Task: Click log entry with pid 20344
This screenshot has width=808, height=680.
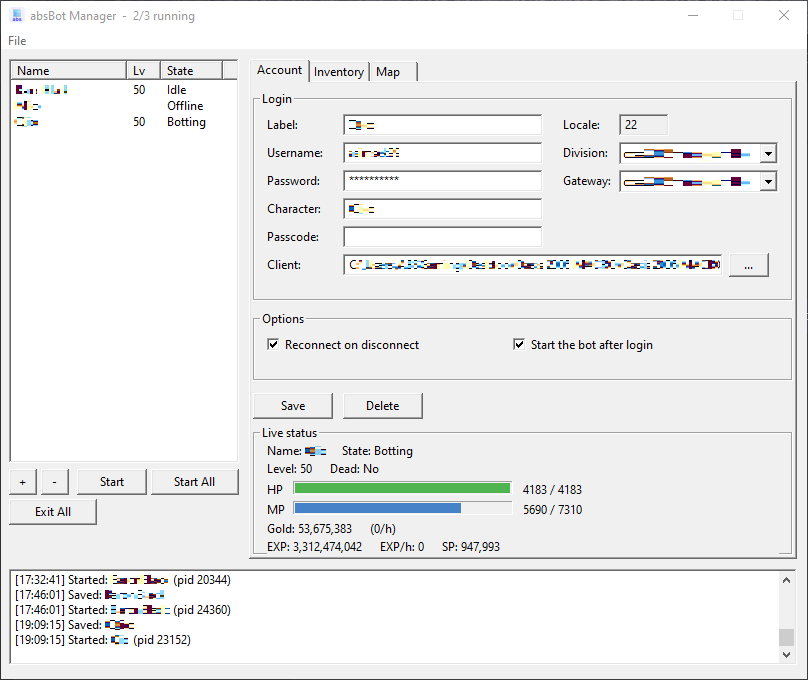Action: pos(123,580)
